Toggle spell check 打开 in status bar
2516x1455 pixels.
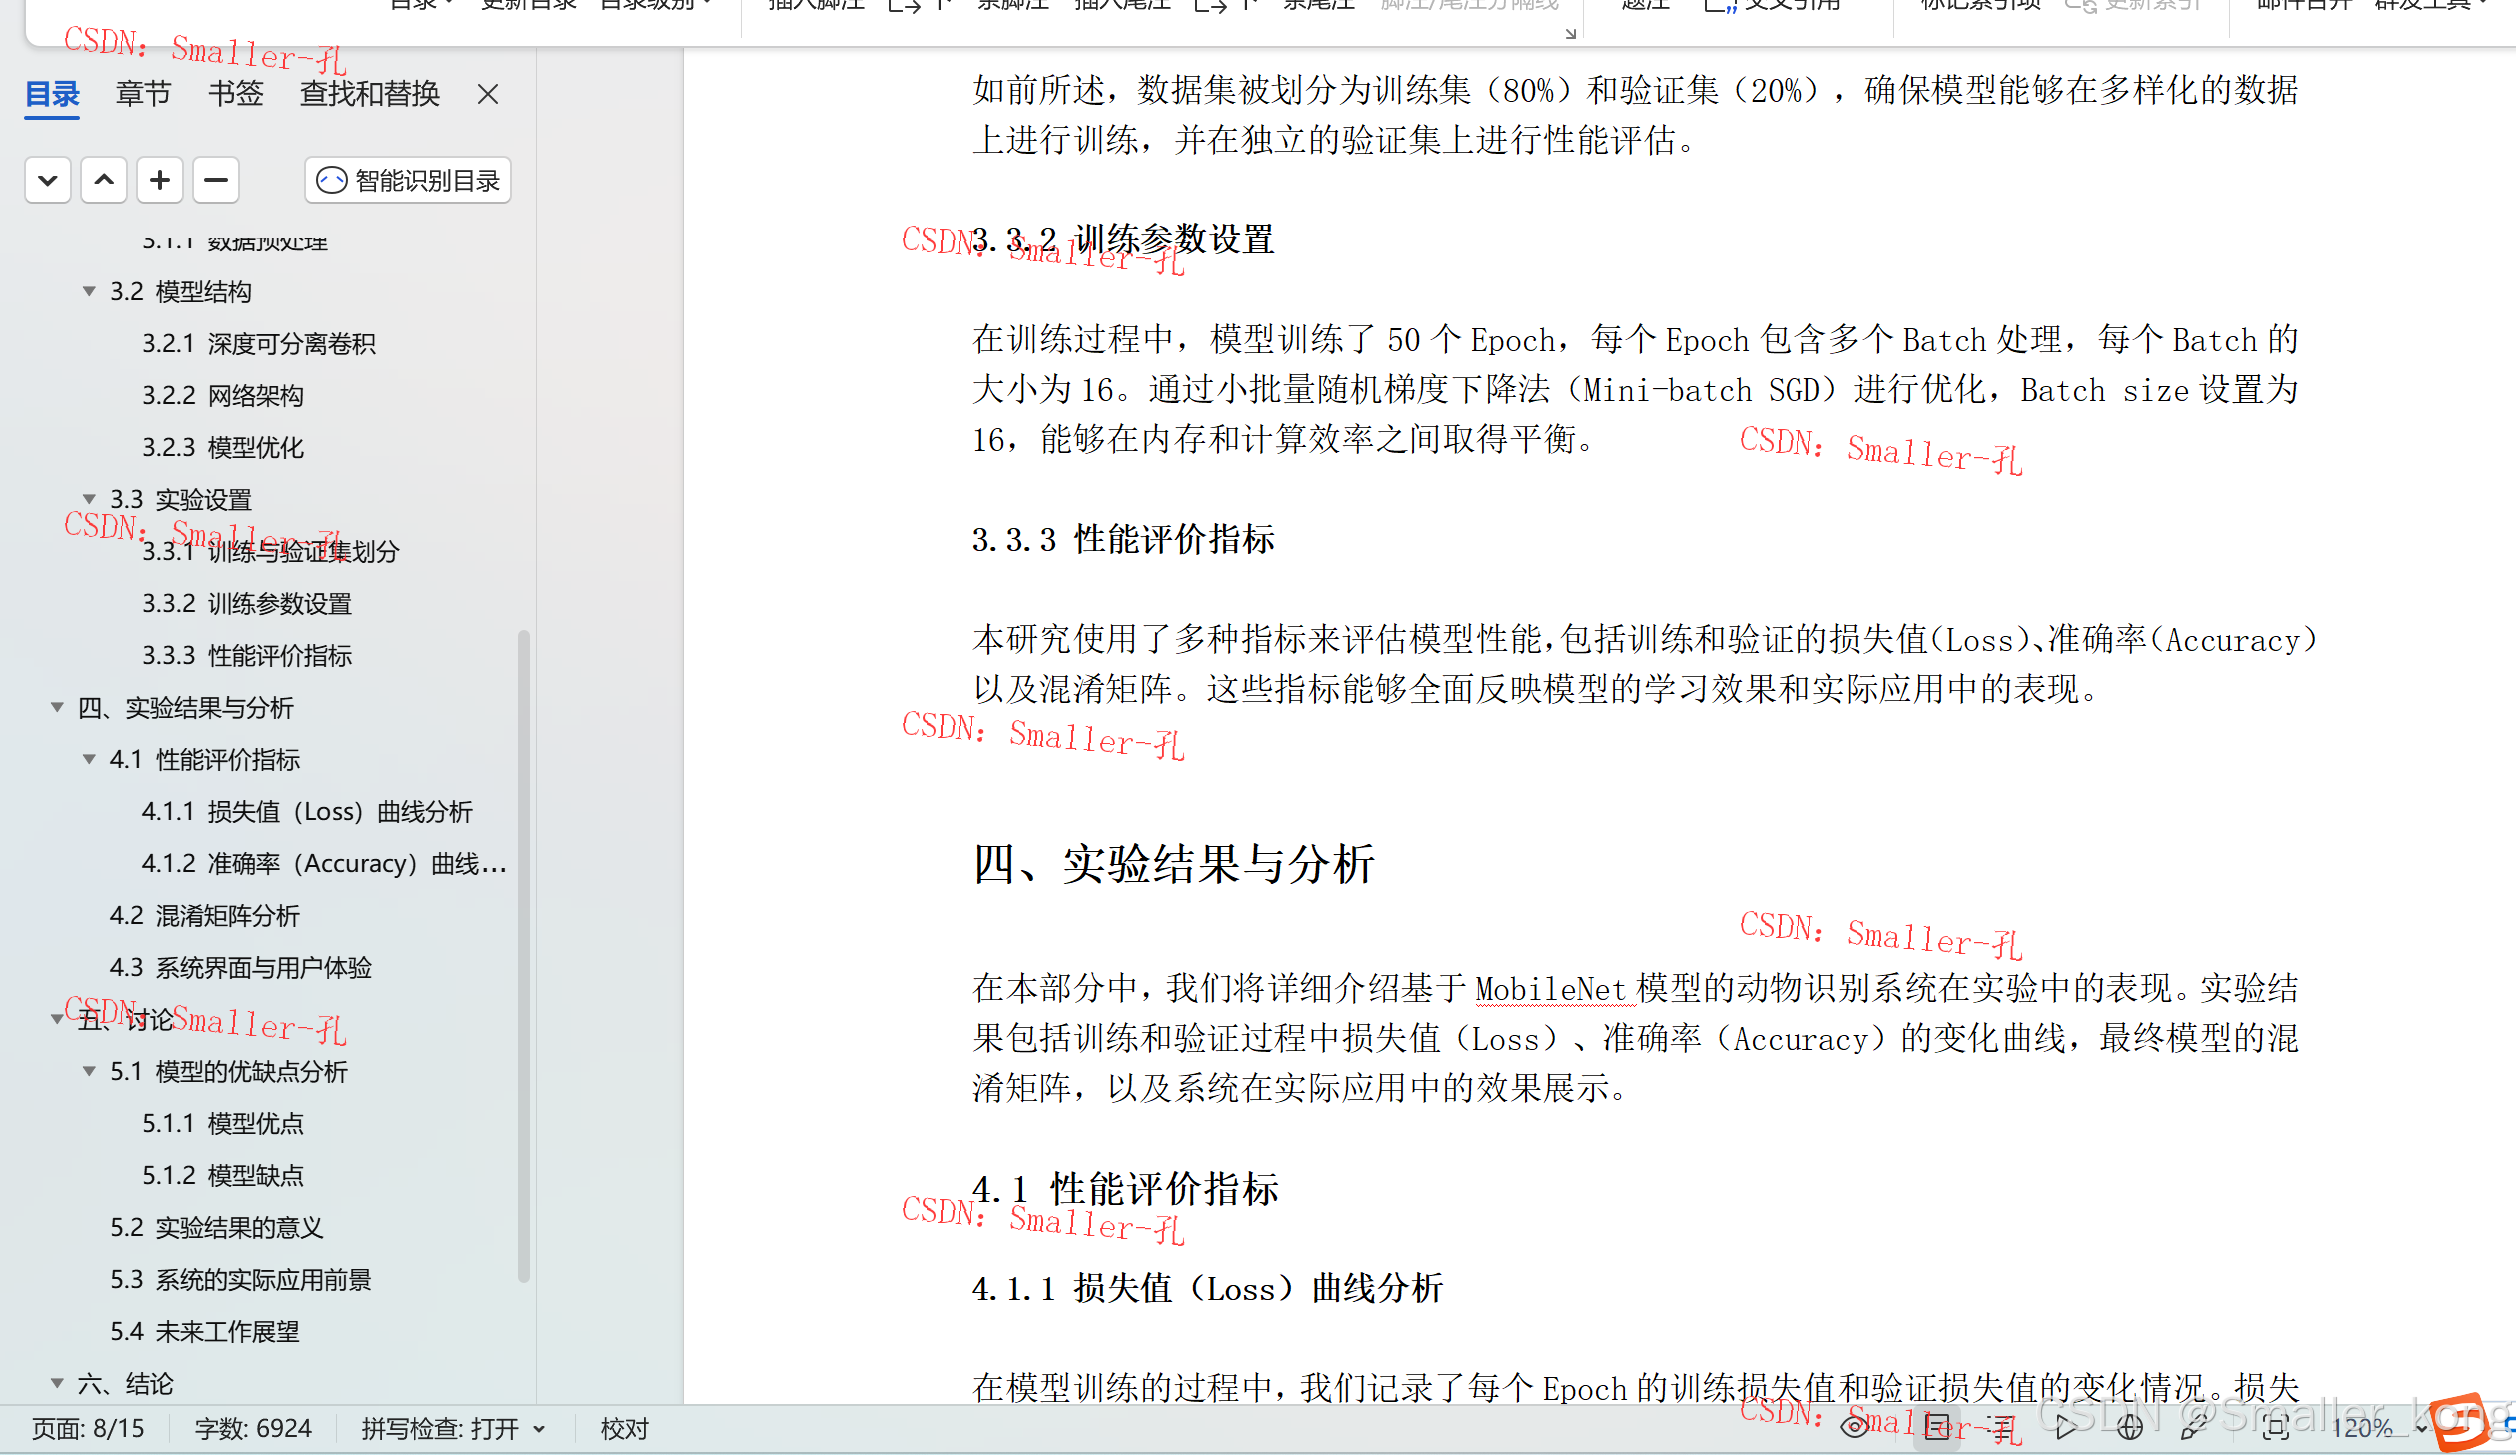453,1428
